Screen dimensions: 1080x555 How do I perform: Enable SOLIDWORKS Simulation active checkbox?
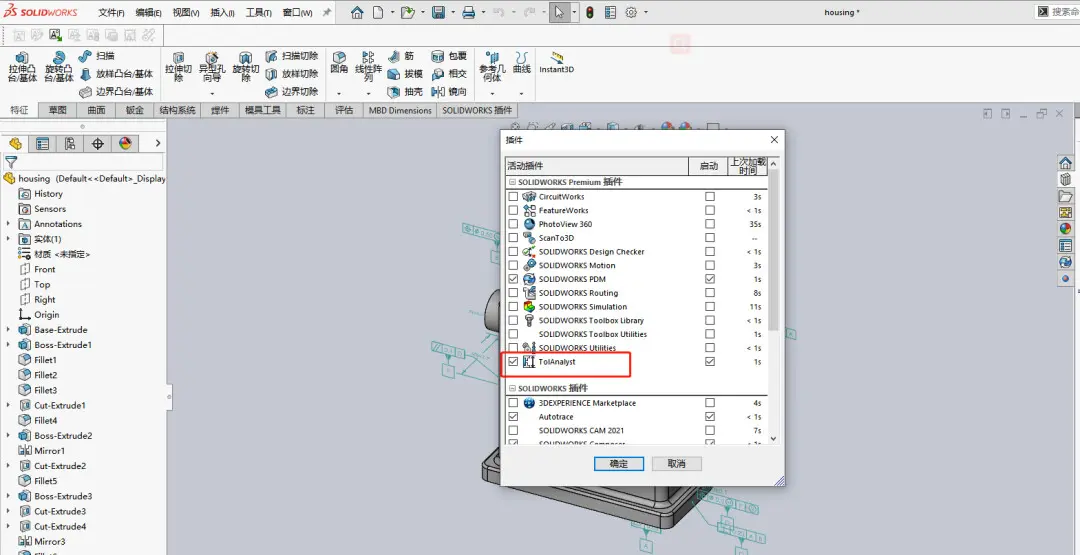pos(513,306)
